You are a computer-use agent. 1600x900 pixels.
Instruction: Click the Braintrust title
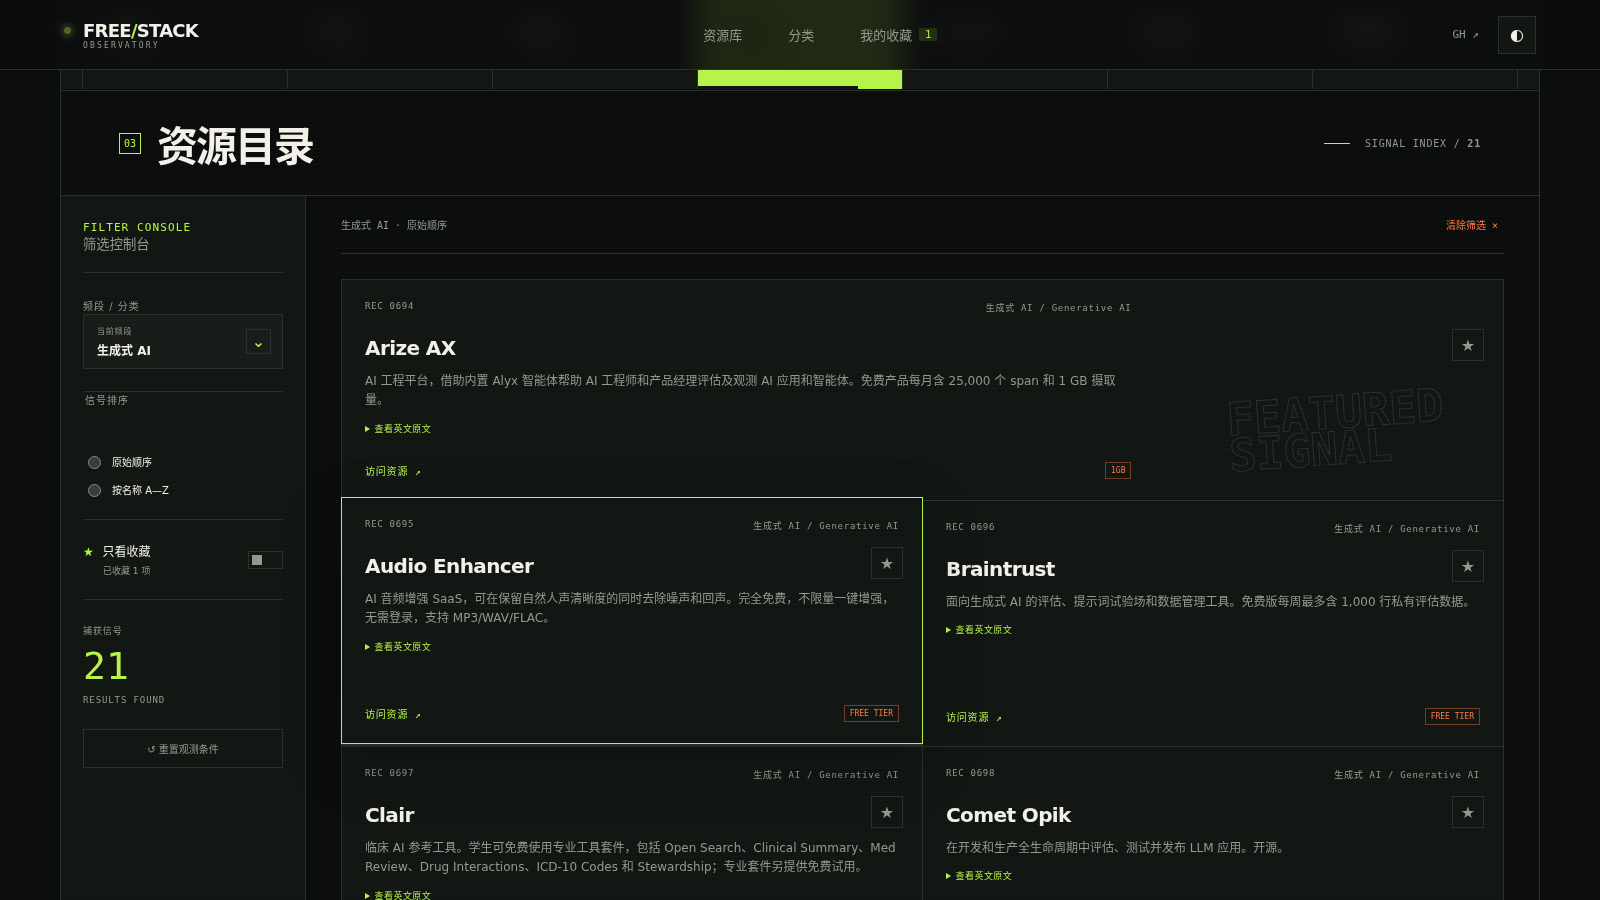(1000, 569)
